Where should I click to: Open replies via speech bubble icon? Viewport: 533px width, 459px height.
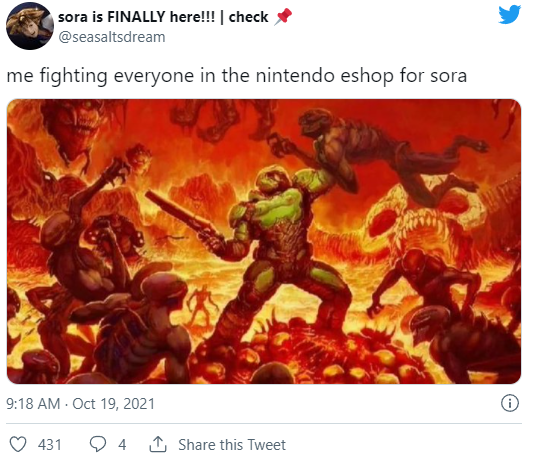(98, 444)
